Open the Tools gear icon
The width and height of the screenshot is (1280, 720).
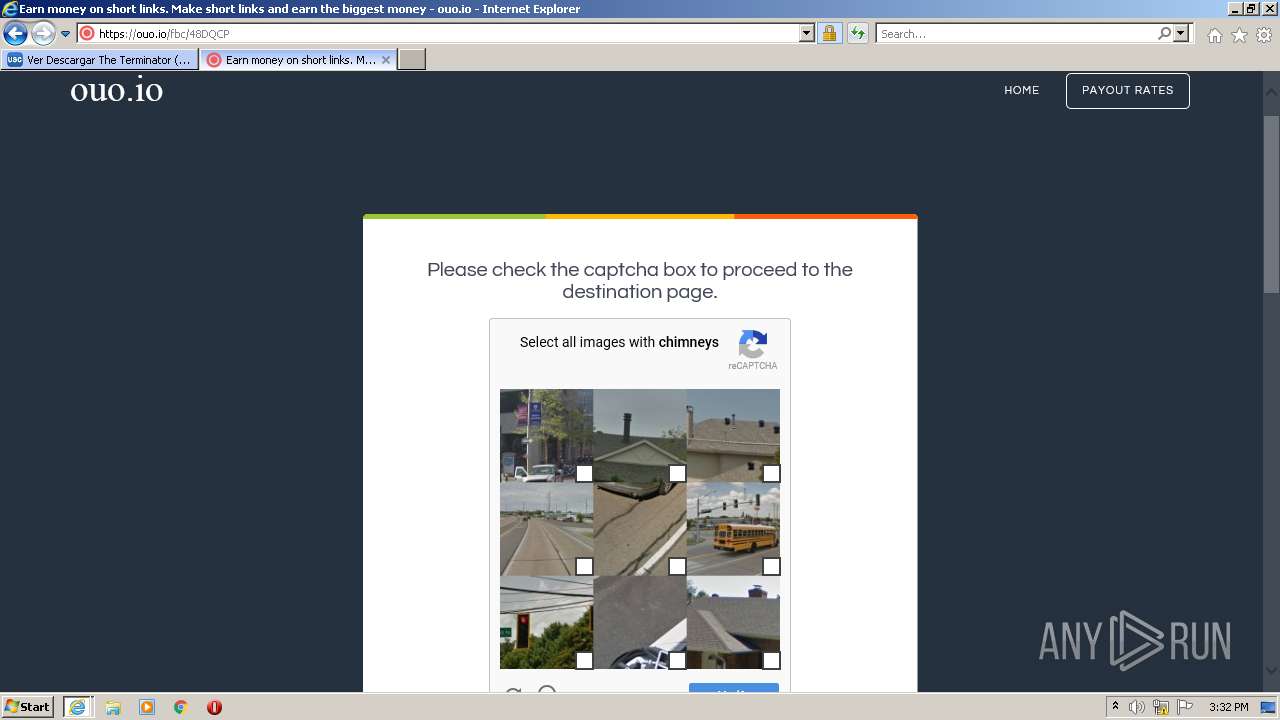[x=1264, y=35]
